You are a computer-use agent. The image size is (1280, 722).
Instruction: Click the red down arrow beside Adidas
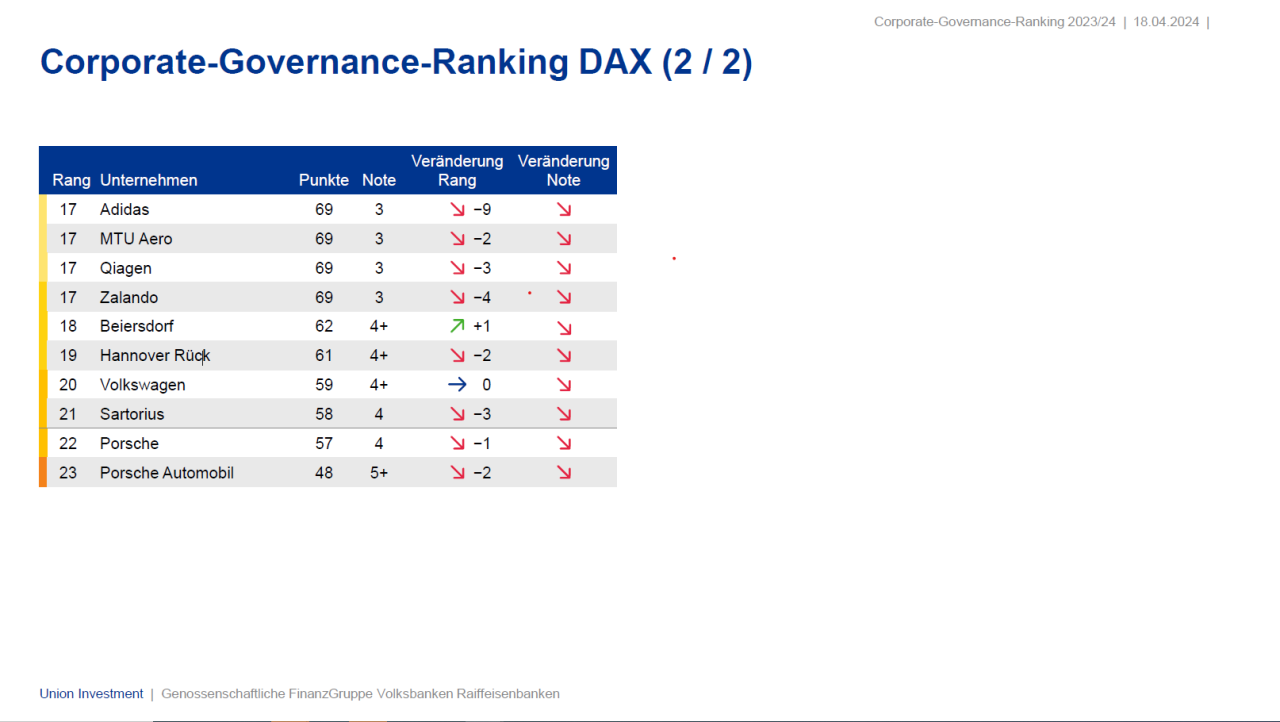pos(456,209)
